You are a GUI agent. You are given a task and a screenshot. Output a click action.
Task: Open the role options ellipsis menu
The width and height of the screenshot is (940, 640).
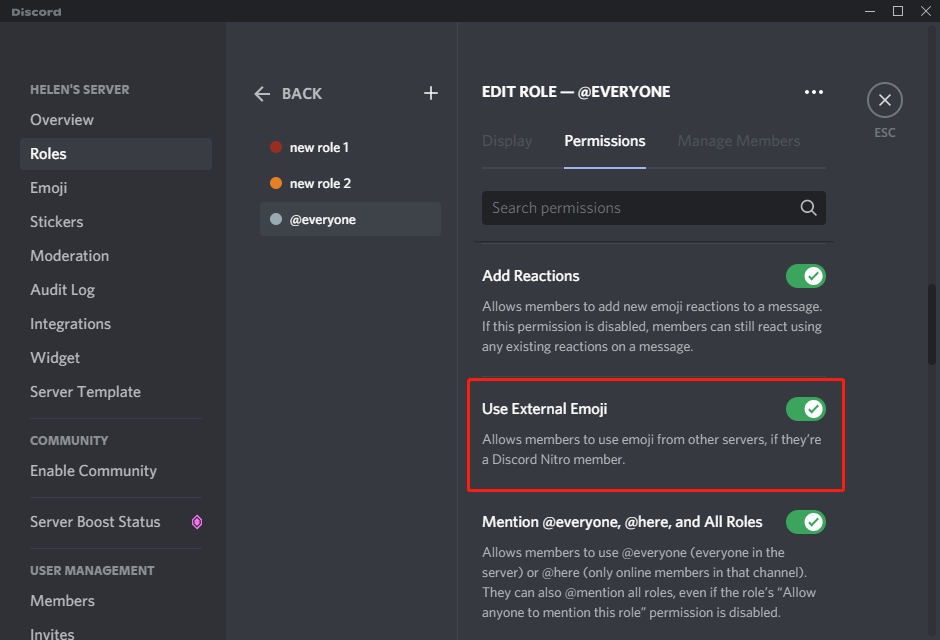coord(813,91)
